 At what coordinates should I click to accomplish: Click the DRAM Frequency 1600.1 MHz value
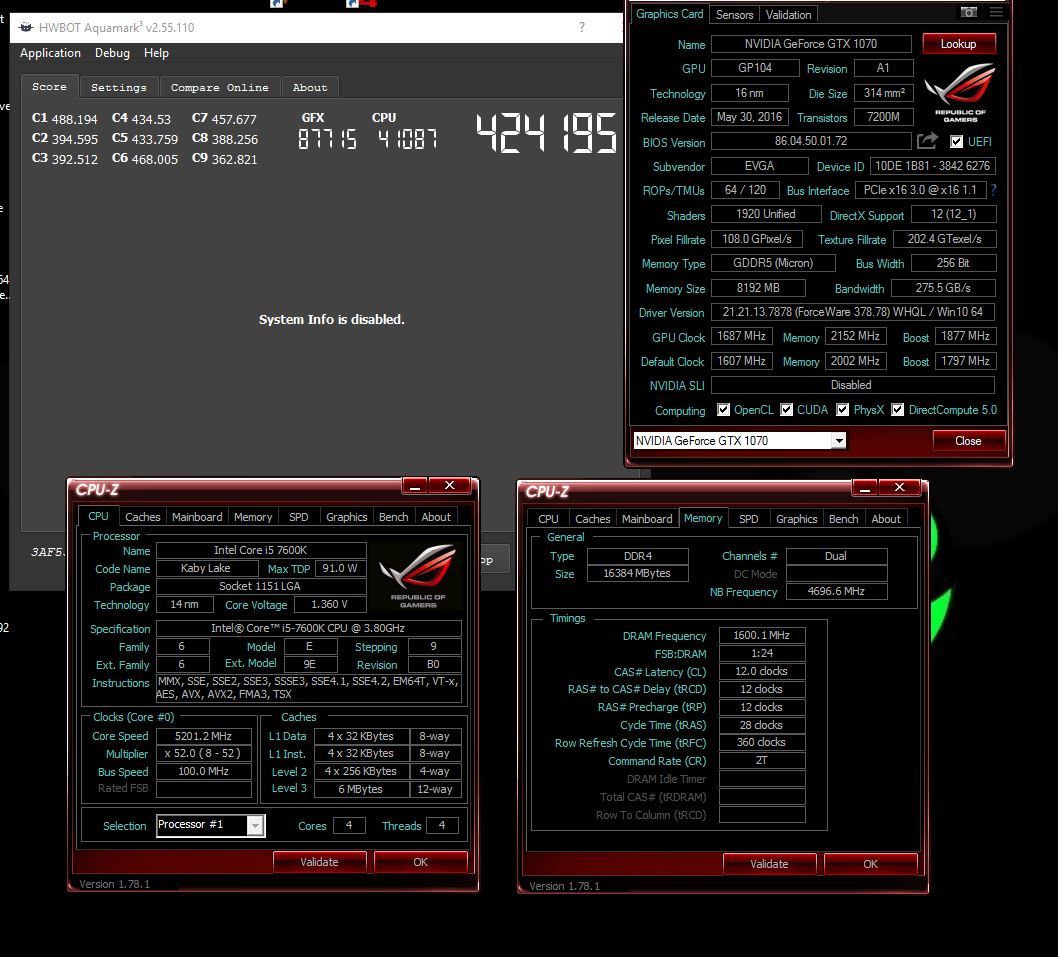762,635
